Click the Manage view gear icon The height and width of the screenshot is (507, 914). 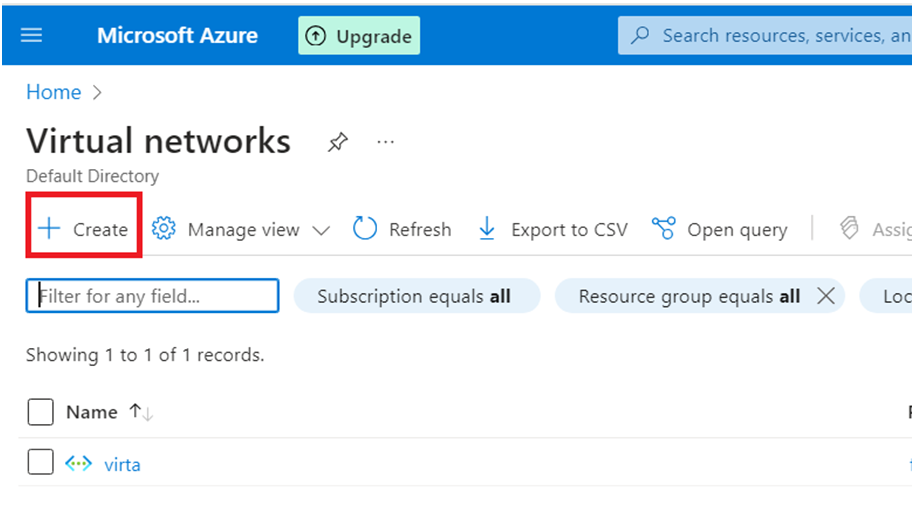[x=164, y=229]
